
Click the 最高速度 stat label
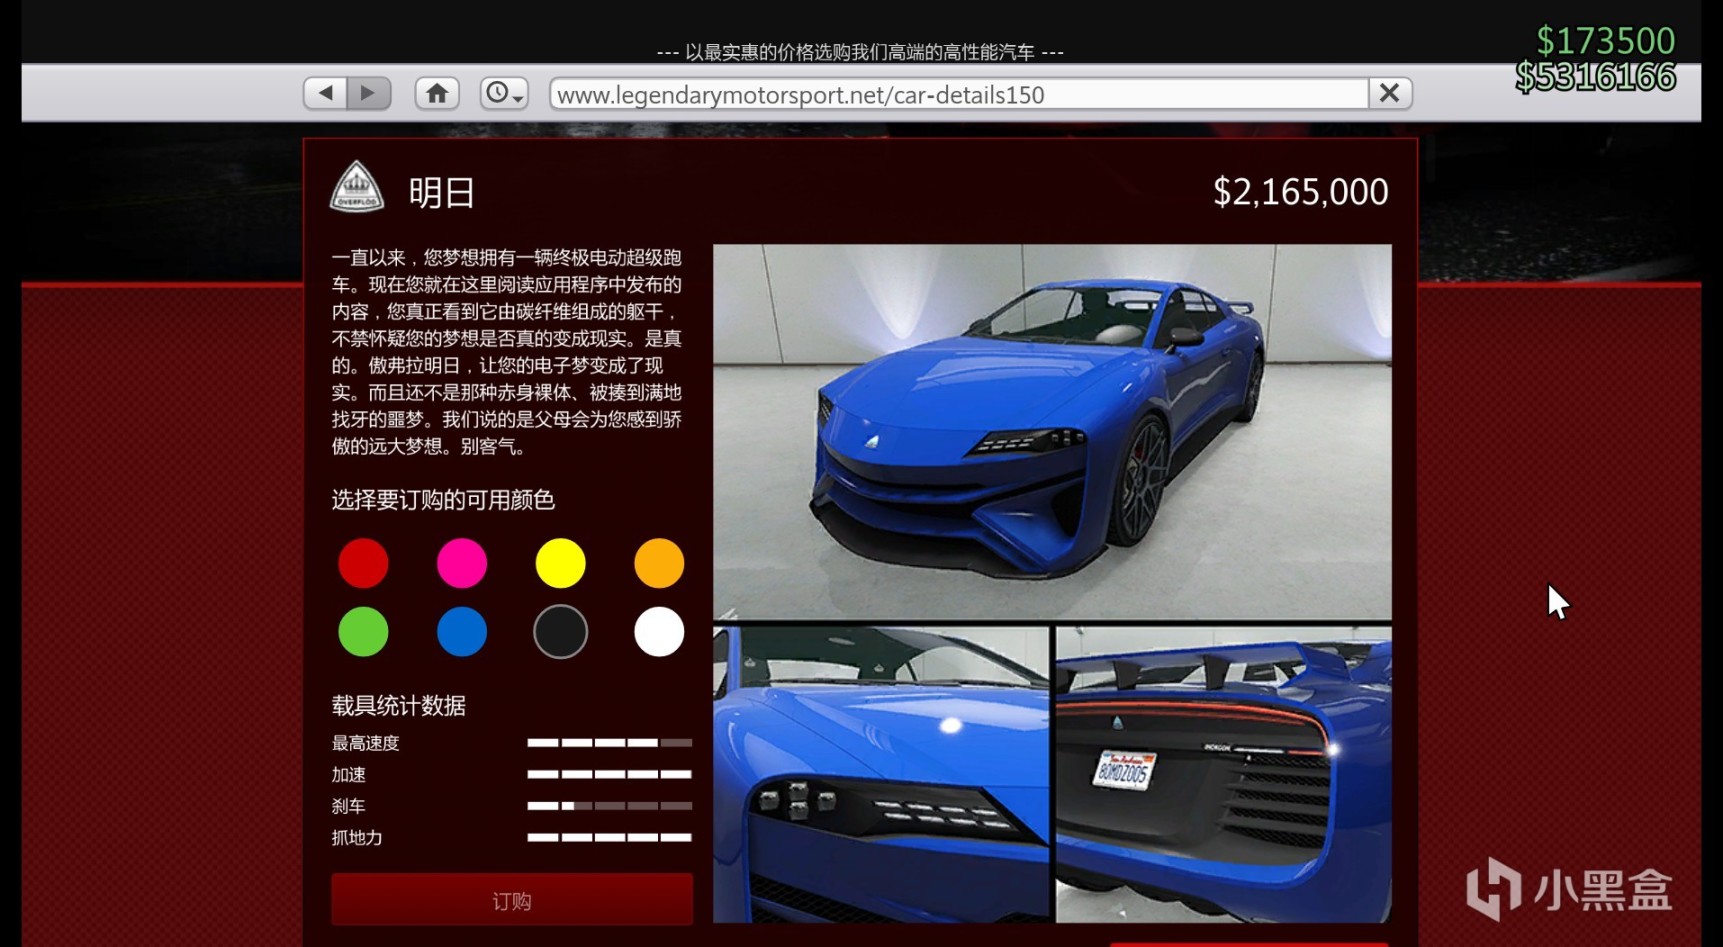tap(366, 743)
